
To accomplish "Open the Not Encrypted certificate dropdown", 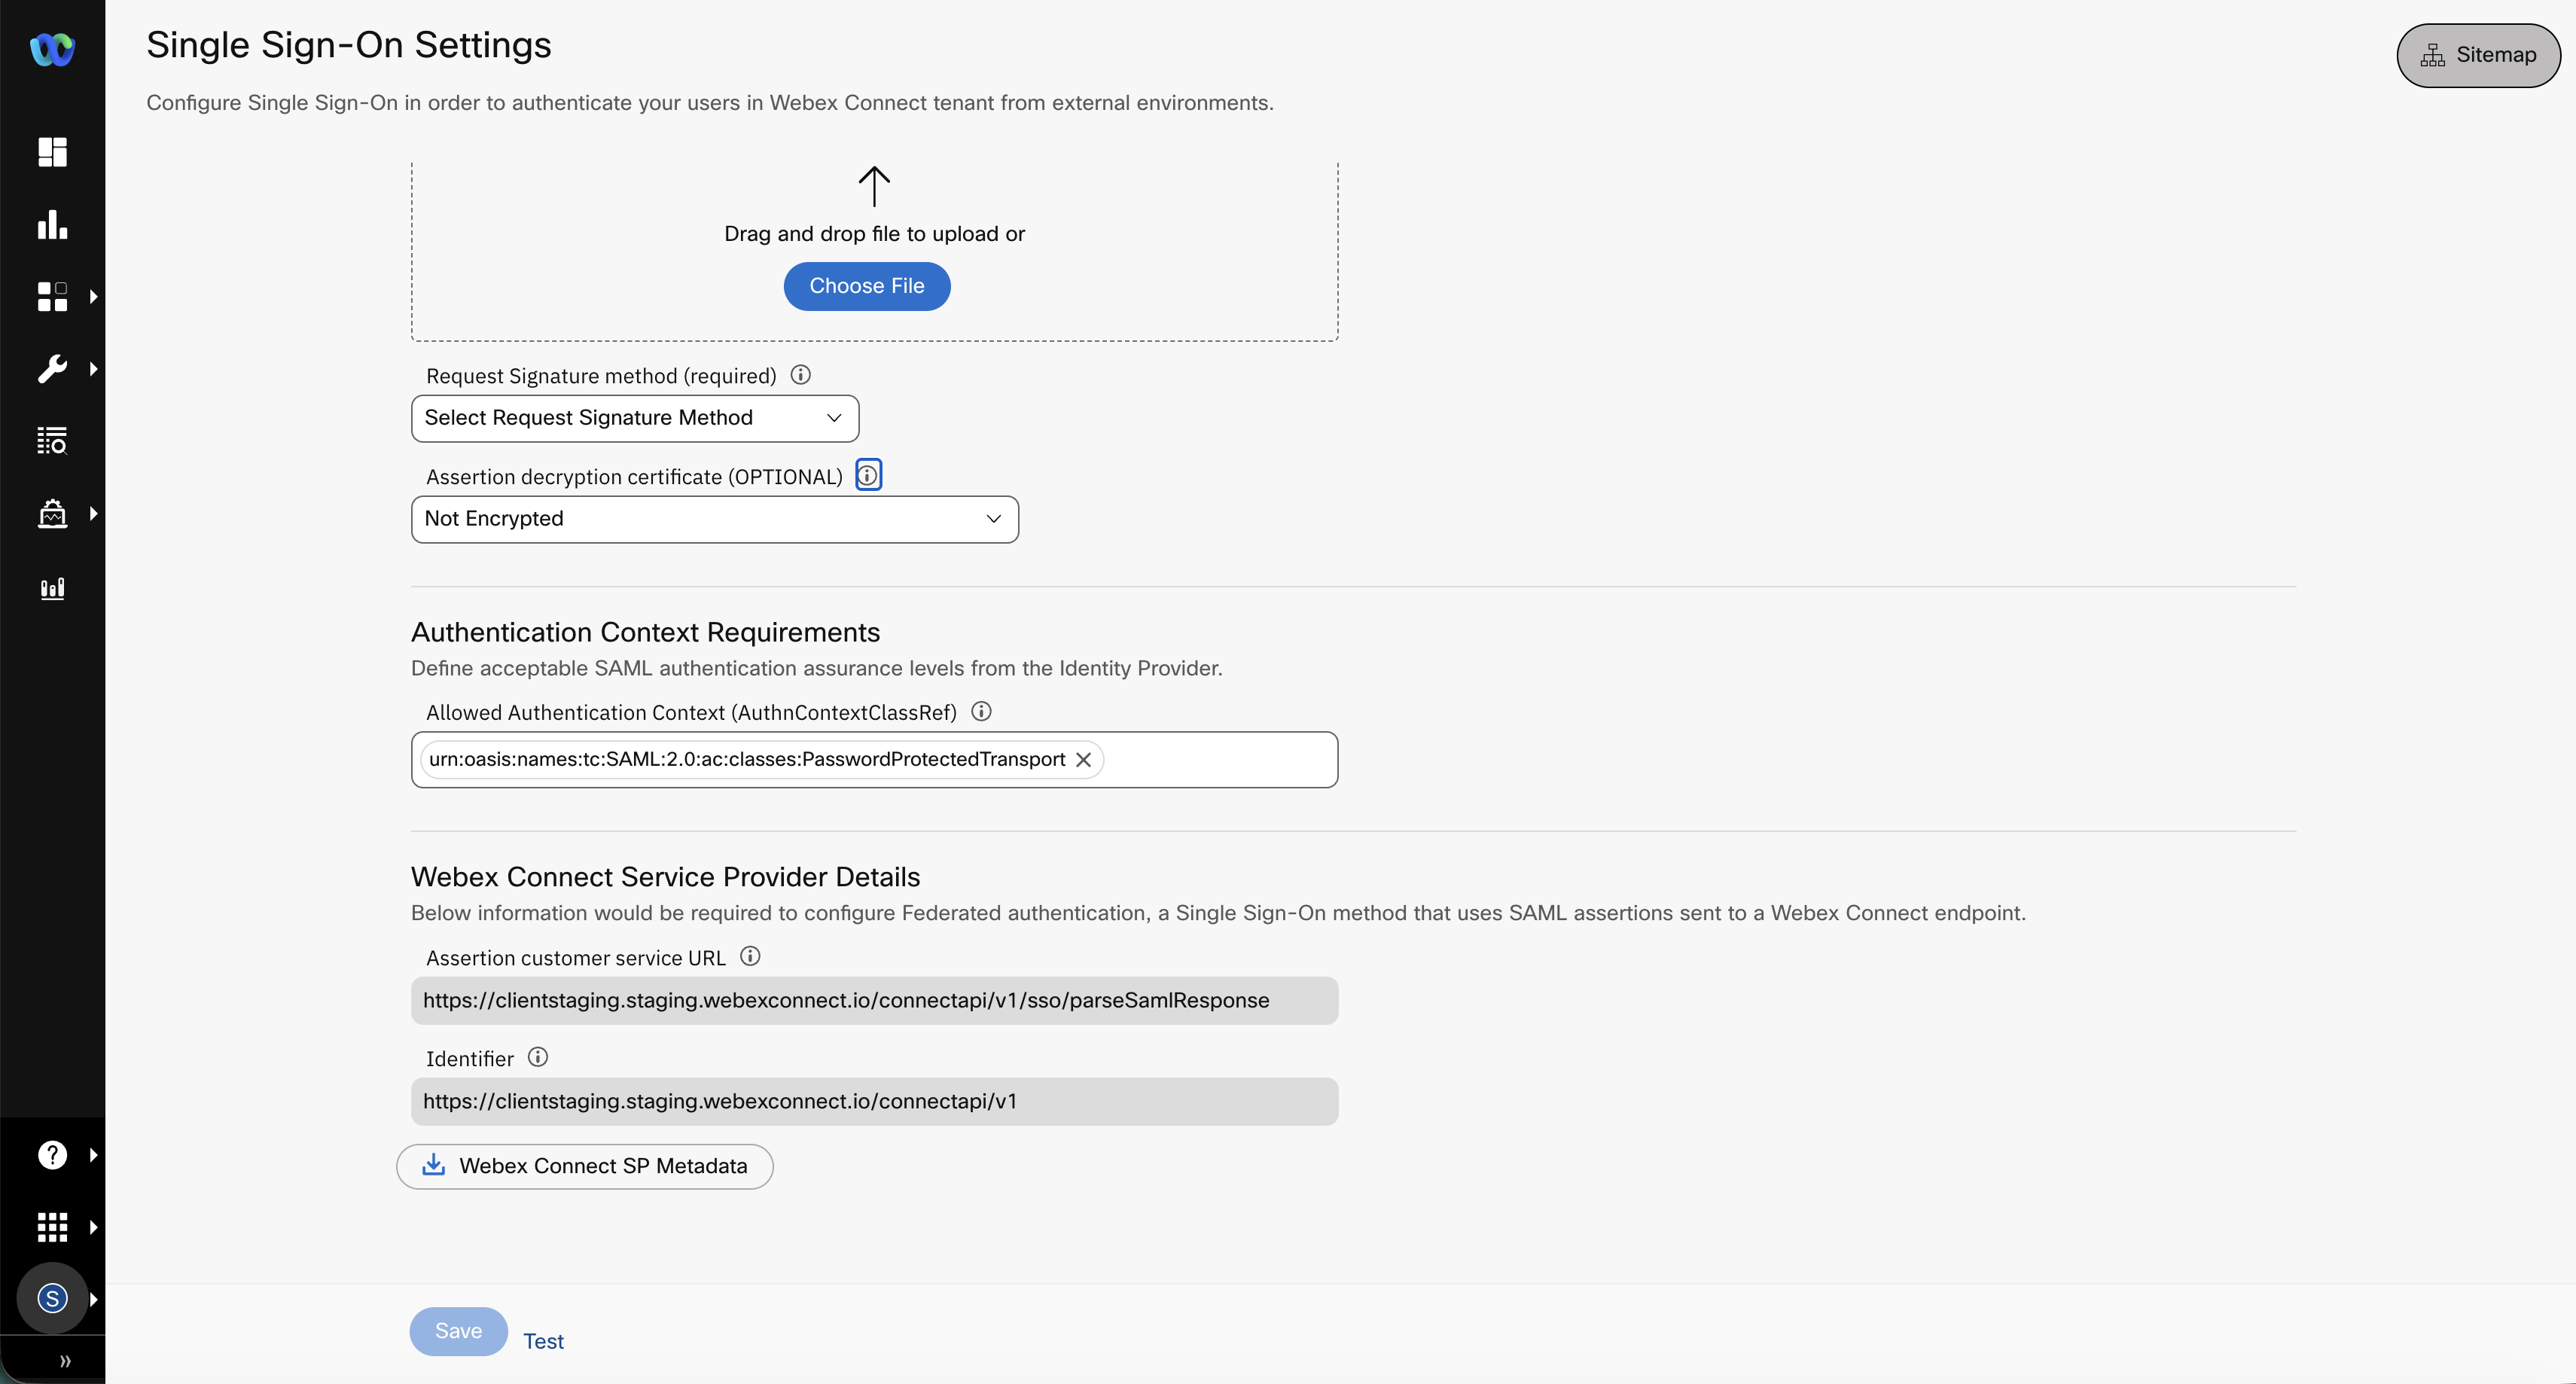I will (715, 519).
